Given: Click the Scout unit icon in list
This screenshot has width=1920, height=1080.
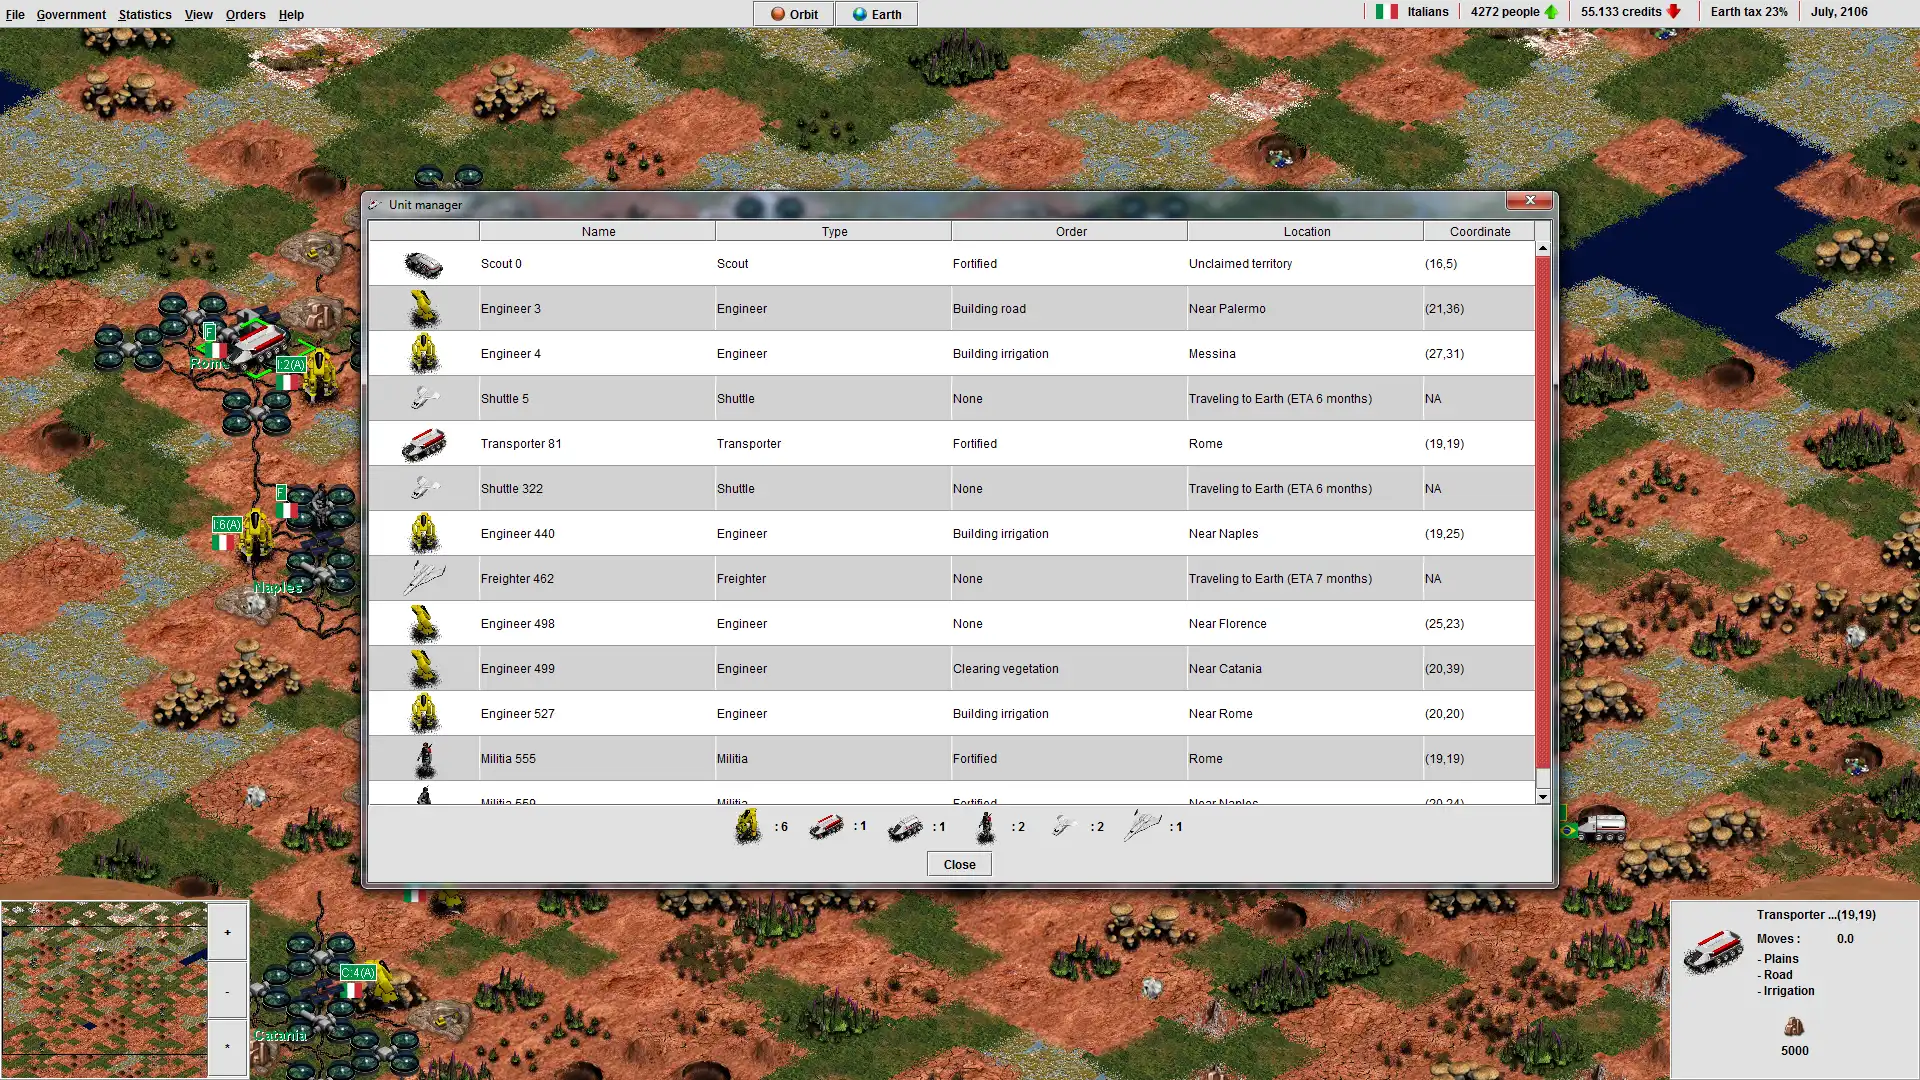Looking at the screenshot, I should point(423,262).
